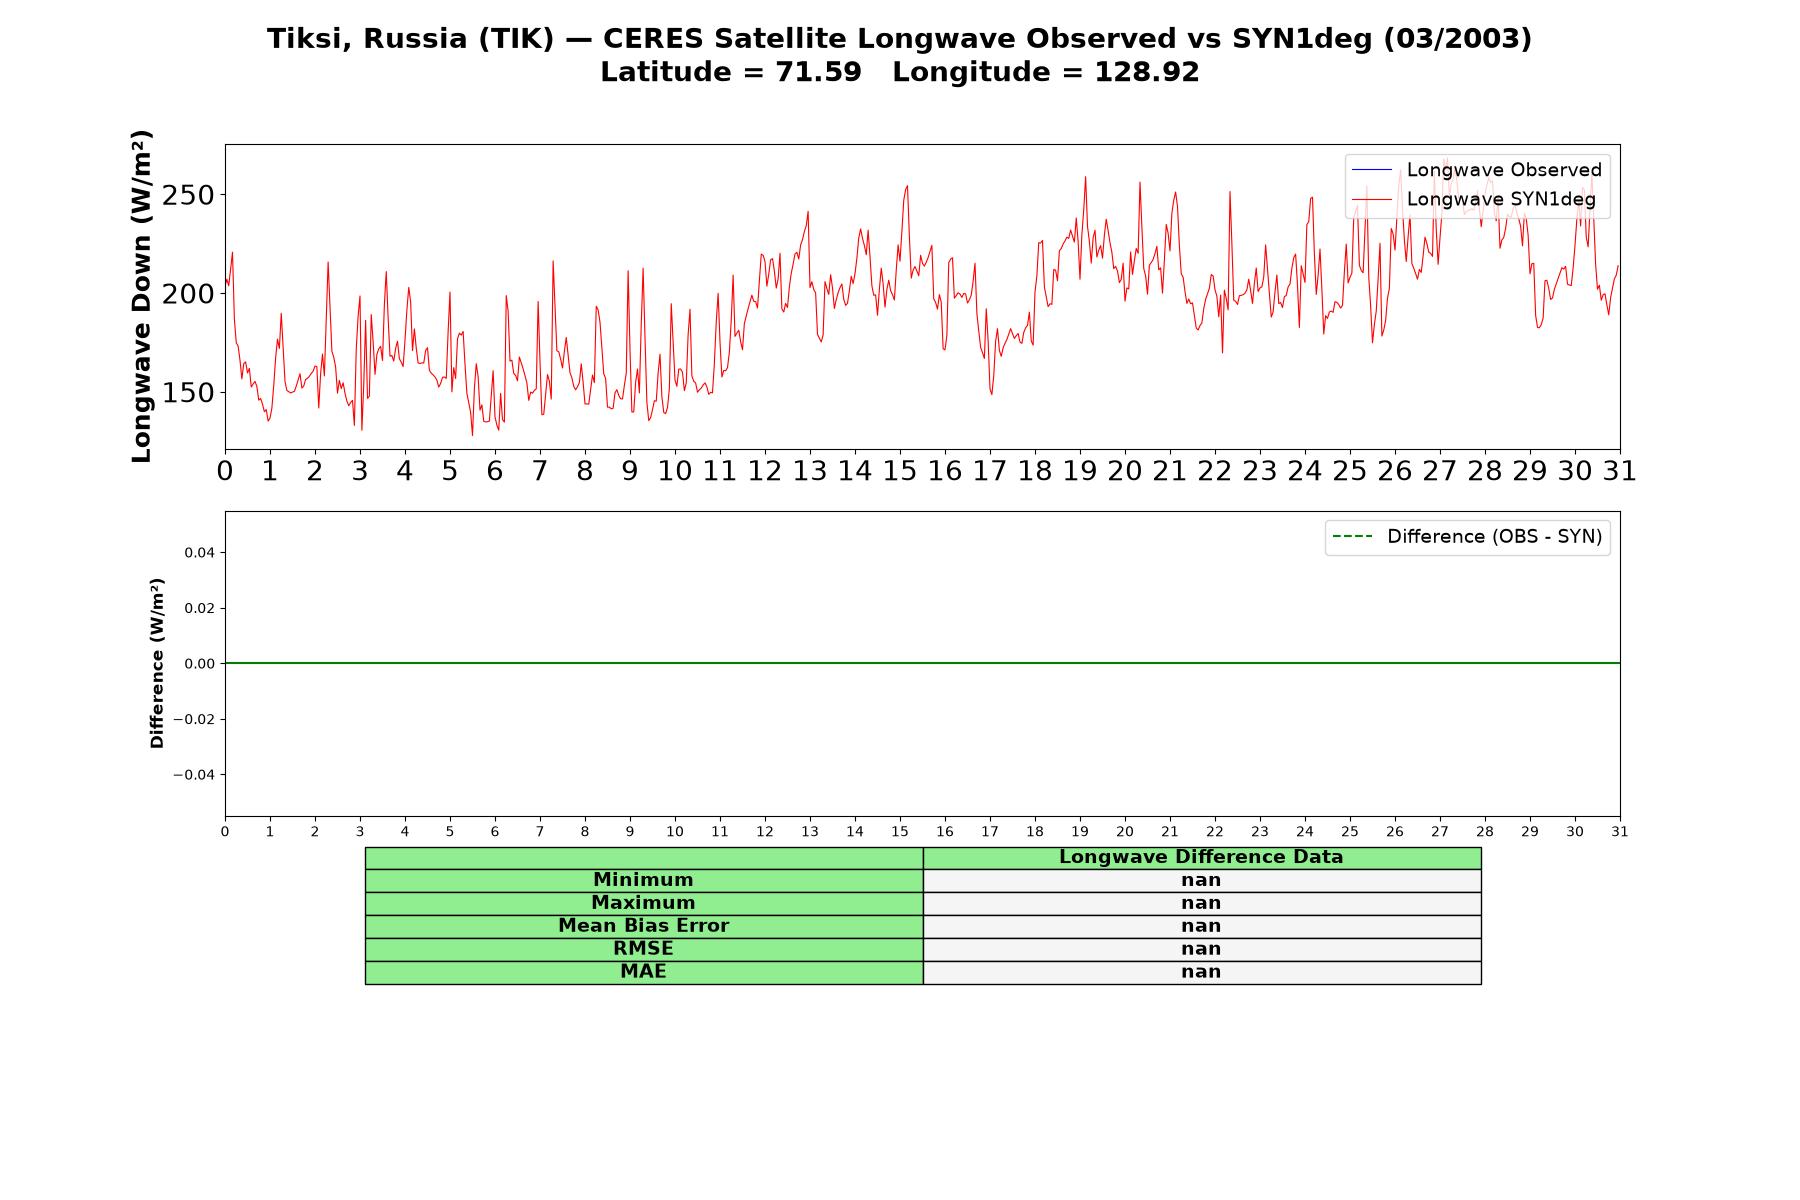The image size is (1800, 1200).
Task: Select the Minimum row label in table
Action: point(643,880)
